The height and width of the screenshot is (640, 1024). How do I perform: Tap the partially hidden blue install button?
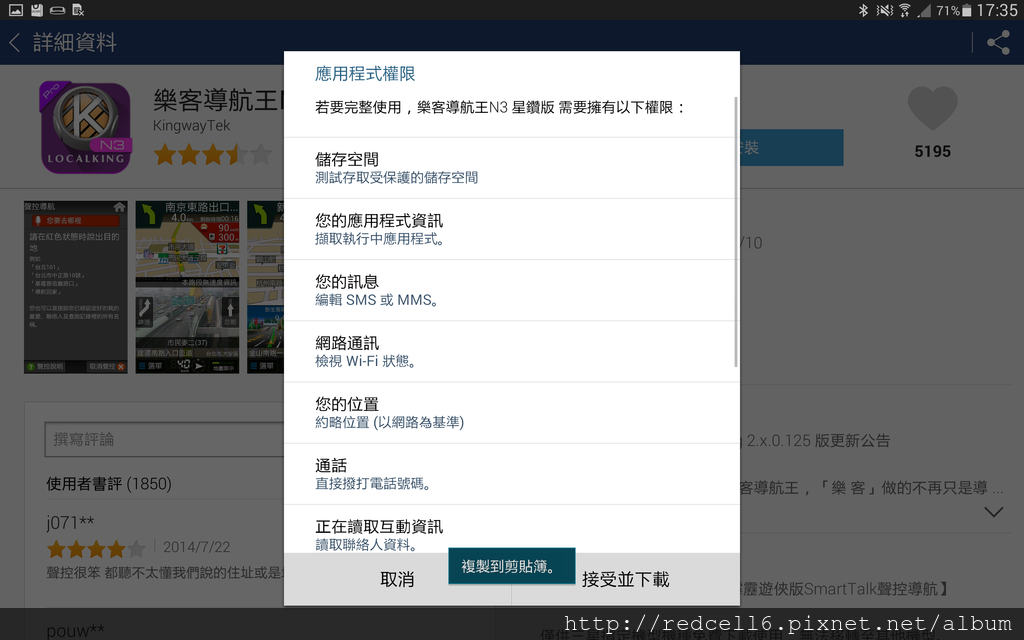(792, 148)
